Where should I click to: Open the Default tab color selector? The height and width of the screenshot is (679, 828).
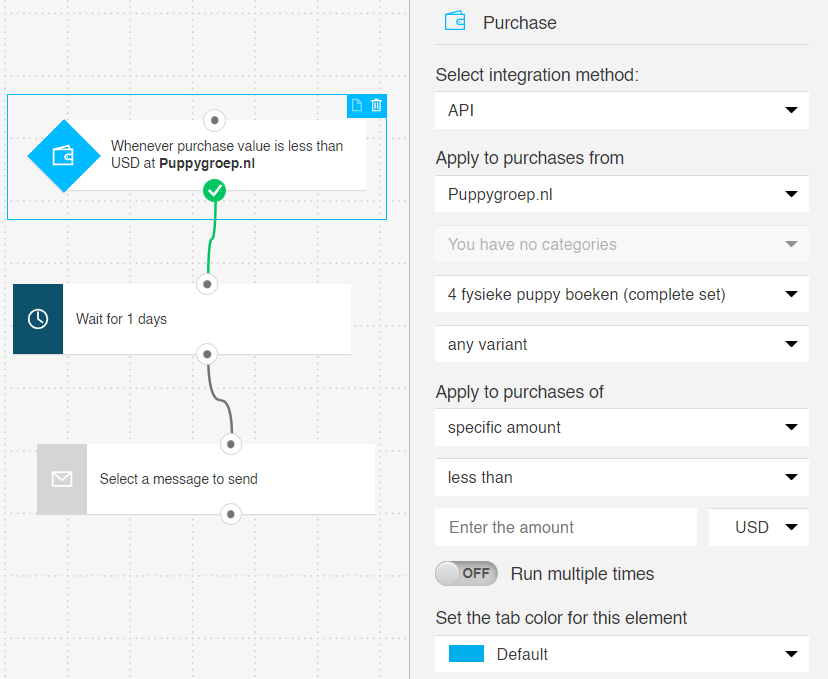622,654
